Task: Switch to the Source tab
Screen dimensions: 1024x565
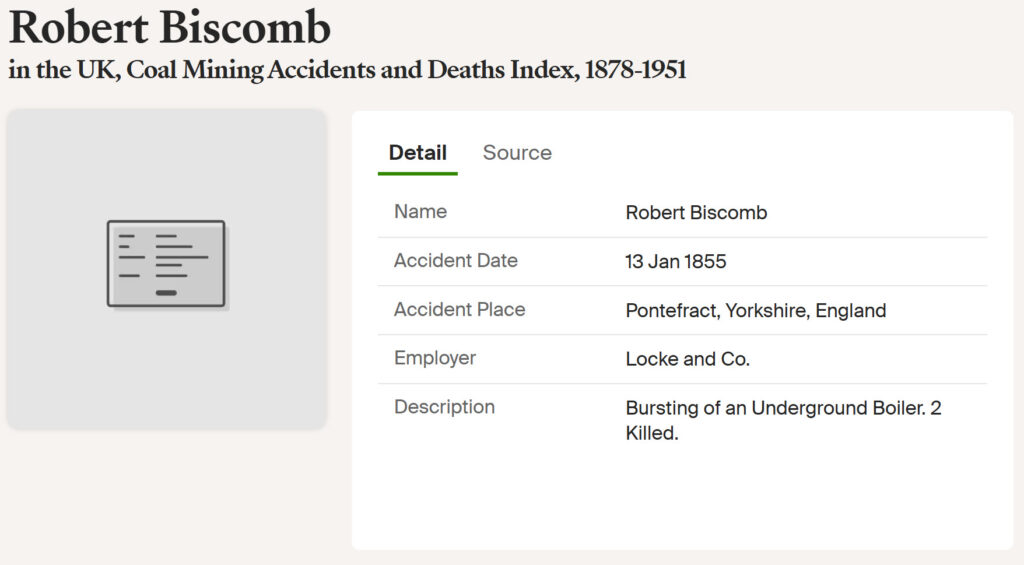Action: tap(517, 153)
